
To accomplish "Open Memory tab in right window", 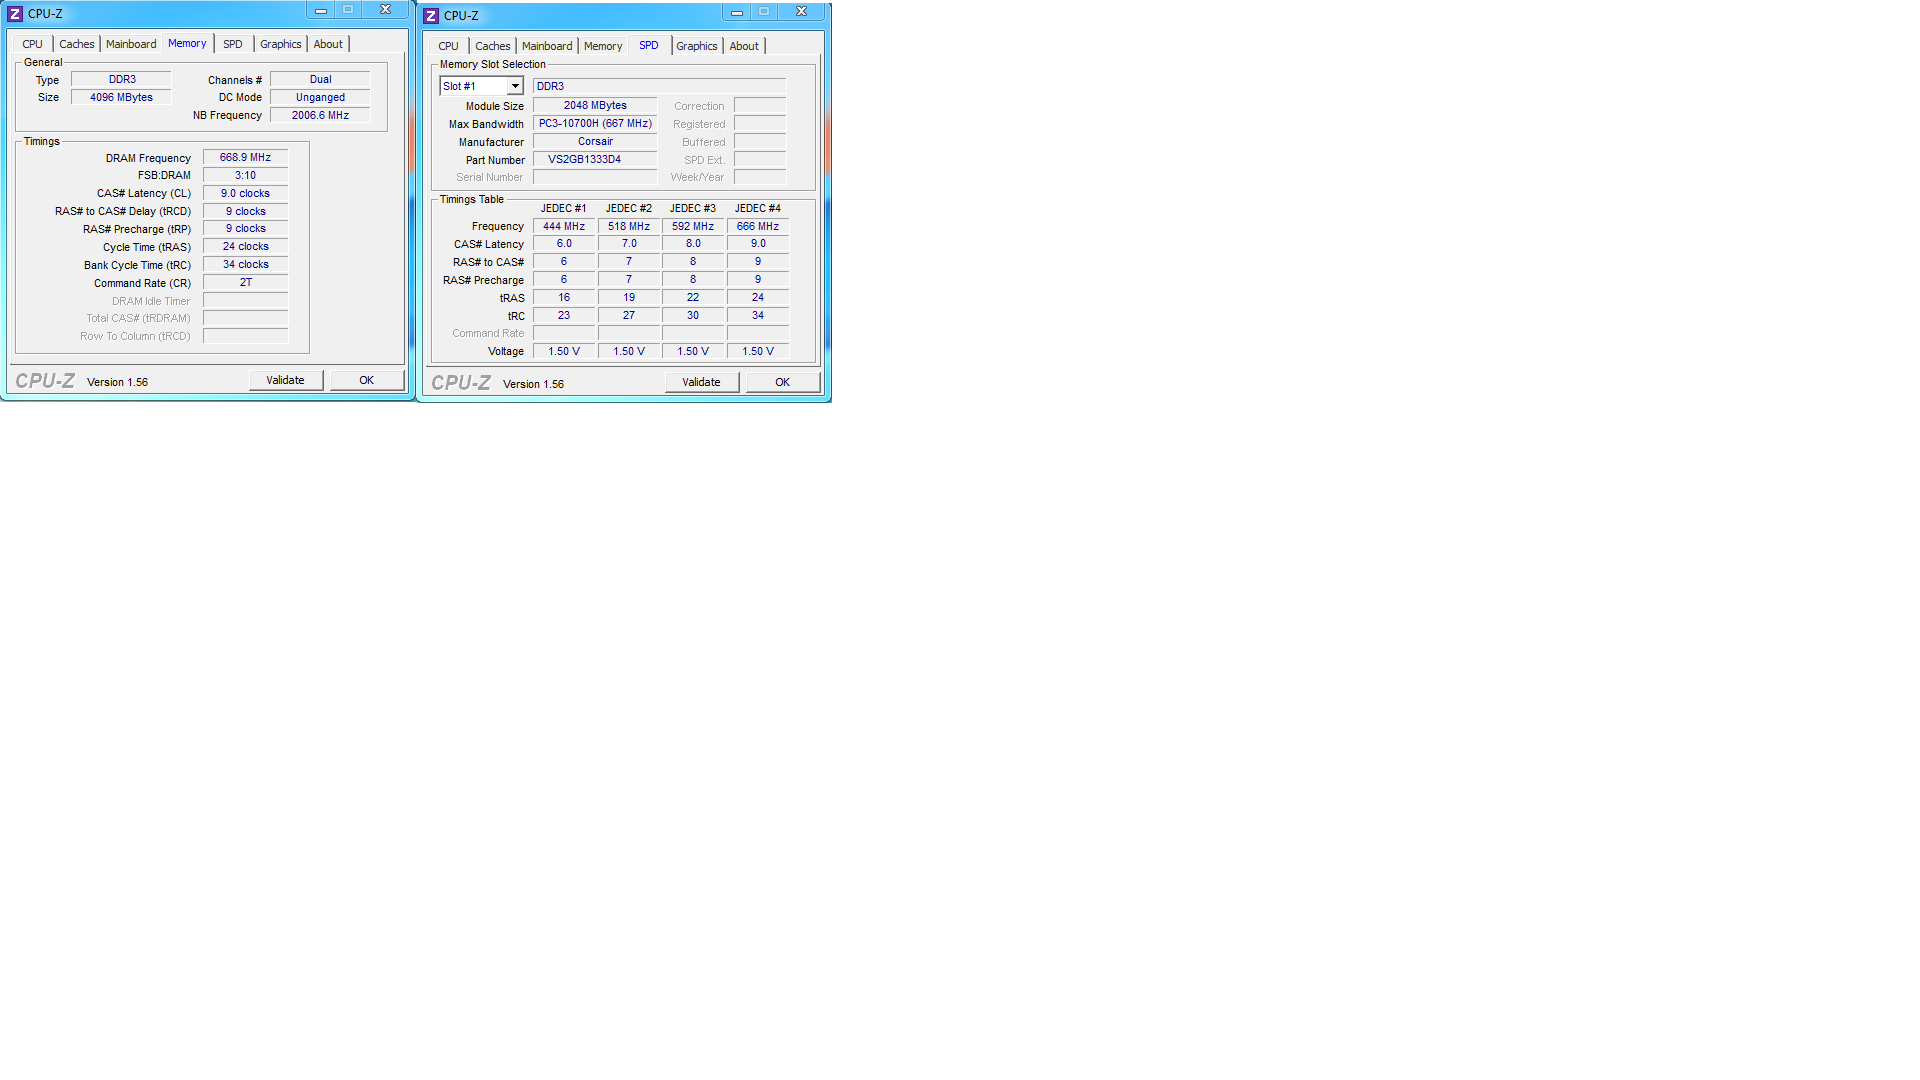I will tap(602, 46).
